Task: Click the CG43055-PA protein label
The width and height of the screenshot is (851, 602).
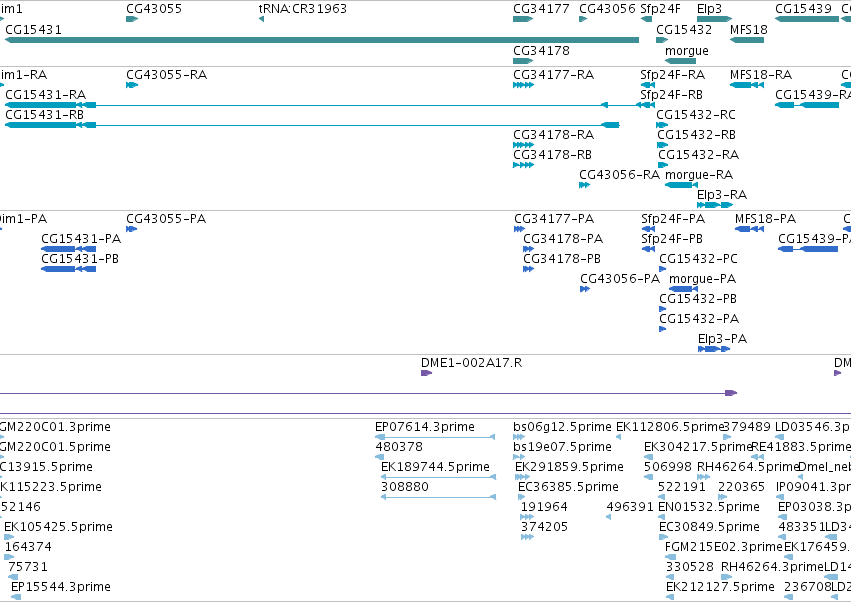Action: (166, 219)
